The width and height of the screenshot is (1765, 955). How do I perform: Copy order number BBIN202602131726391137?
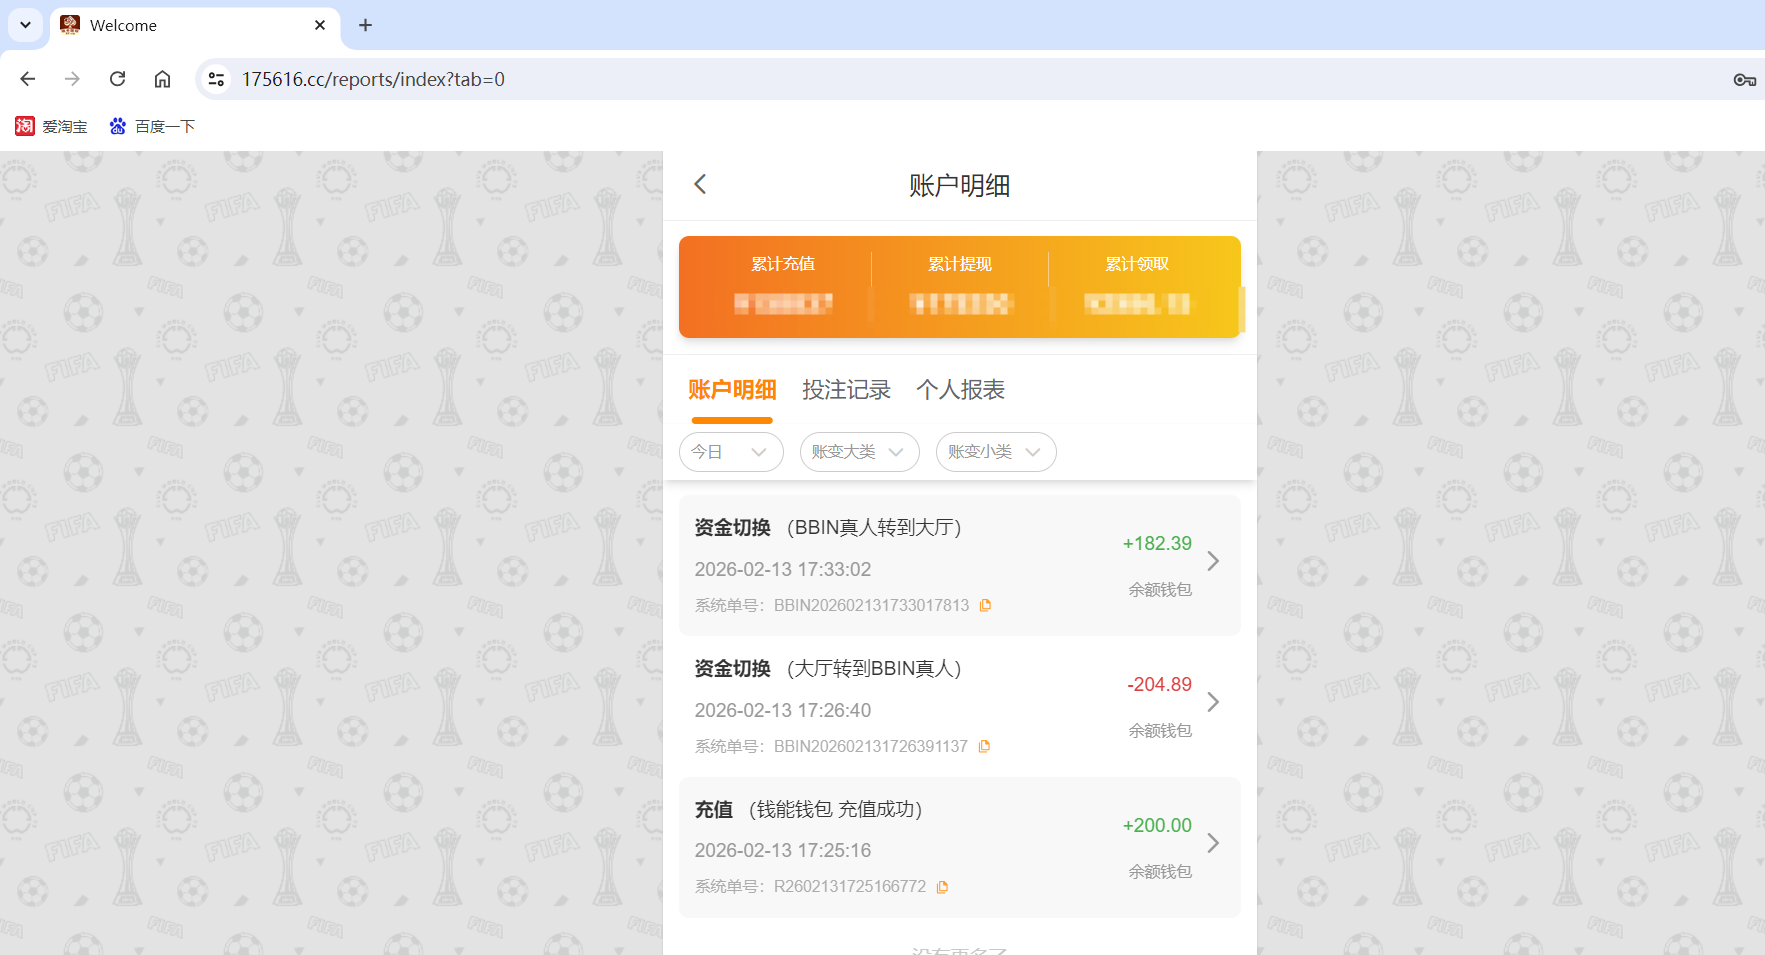(986, 745)
